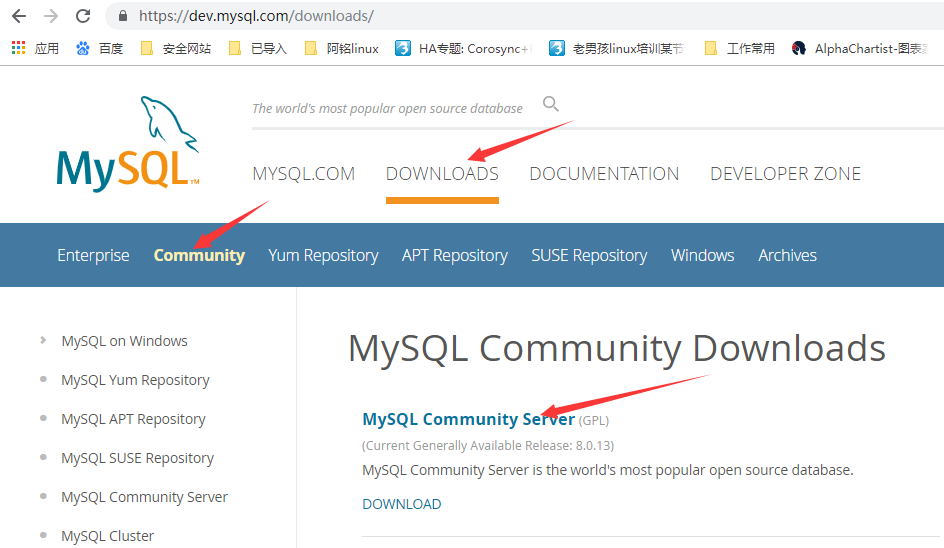Click the DOWNLOAD link
The height and width of the screenshot is (548, 944).
click(x=402, y=504)
